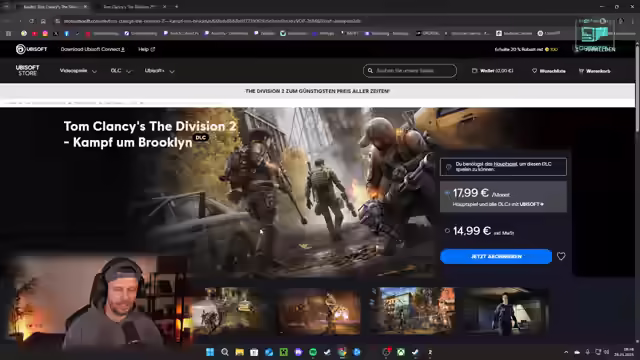Open the Warenkorb shopping cart
This screenshot has width=640, height=360.
pyautogui.click(x=595, y=71)
